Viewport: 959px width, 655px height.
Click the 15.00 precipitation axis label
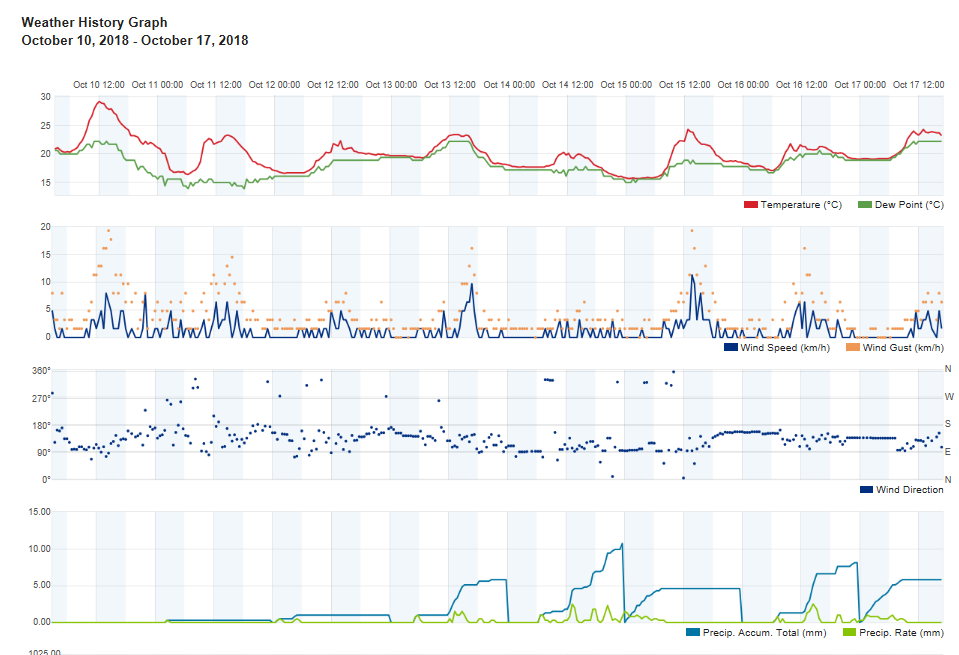[x=38, y=512]
